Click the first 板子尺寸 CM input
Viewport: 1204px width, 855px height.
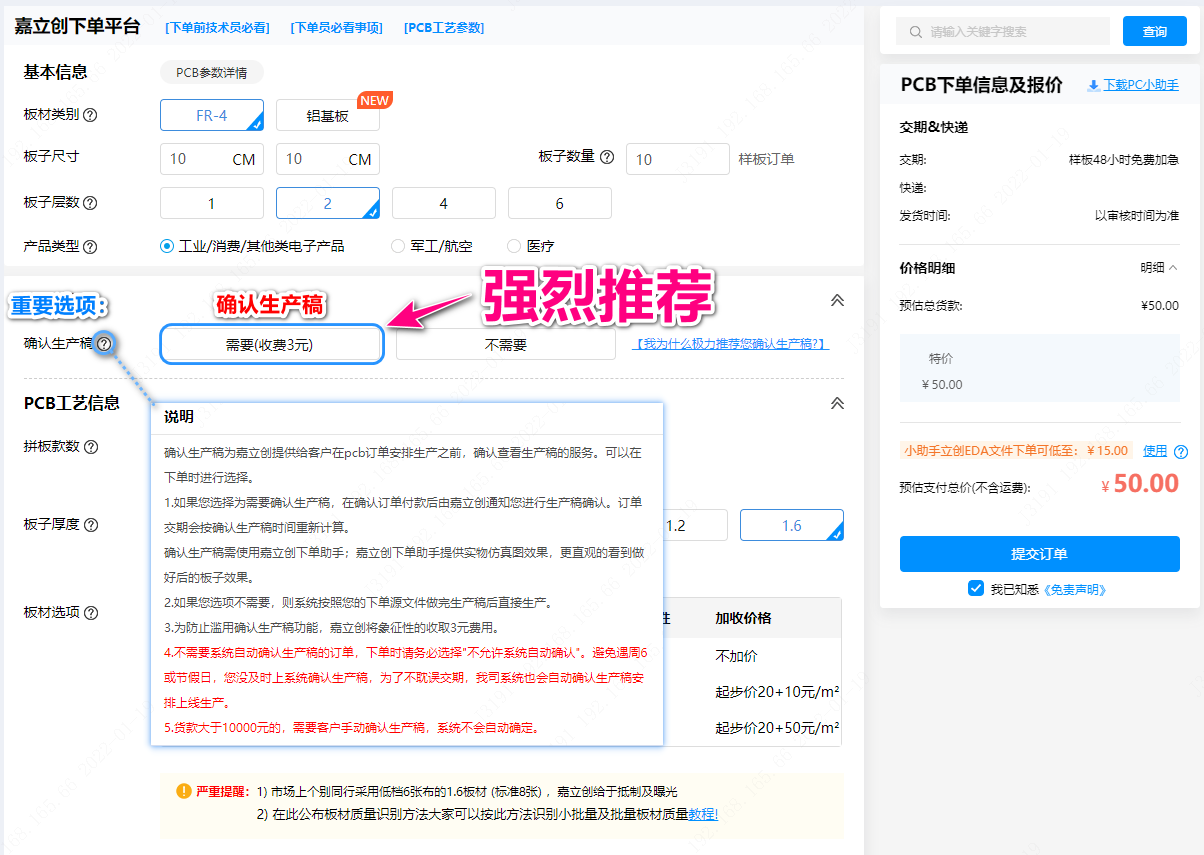pos(212,159)
